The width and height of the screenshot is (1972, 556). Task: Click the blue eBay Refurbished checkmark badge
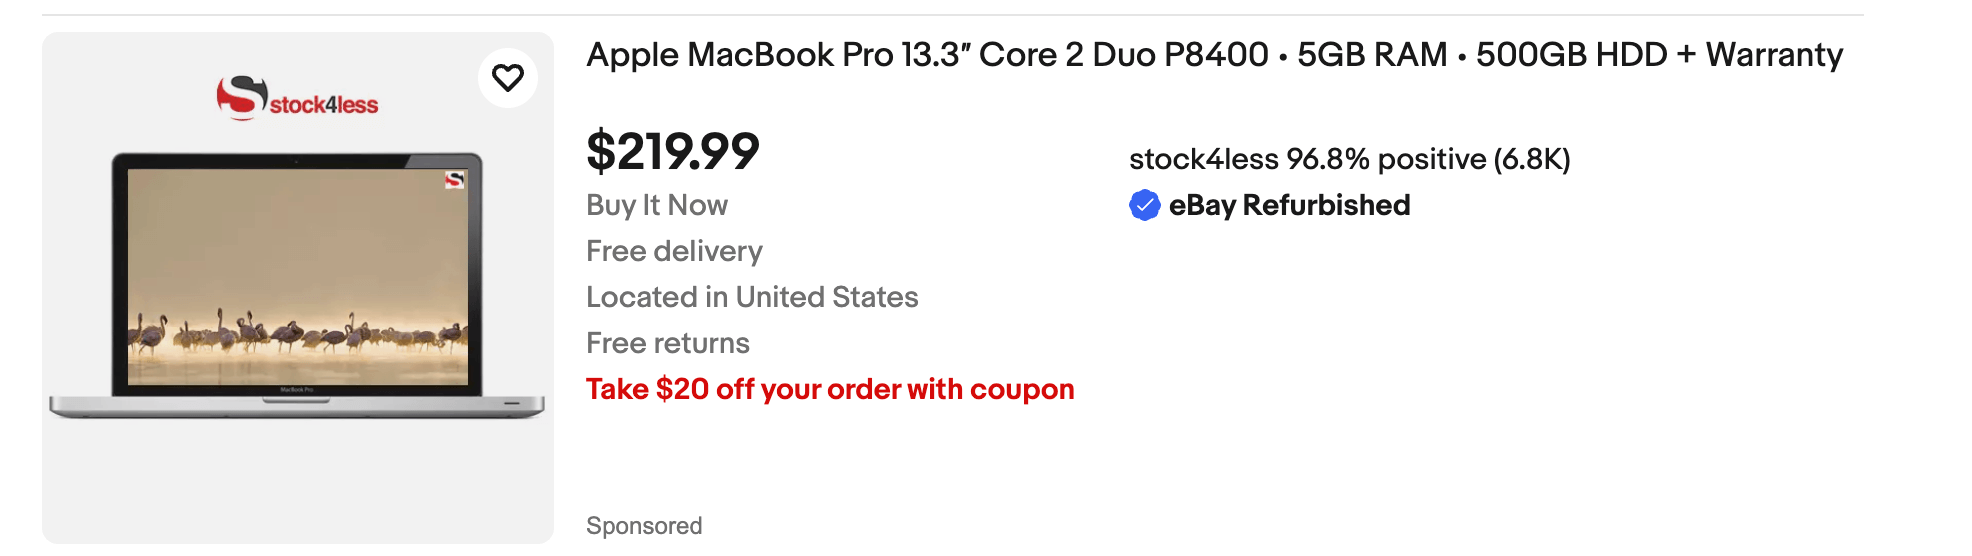[1144, 205]
